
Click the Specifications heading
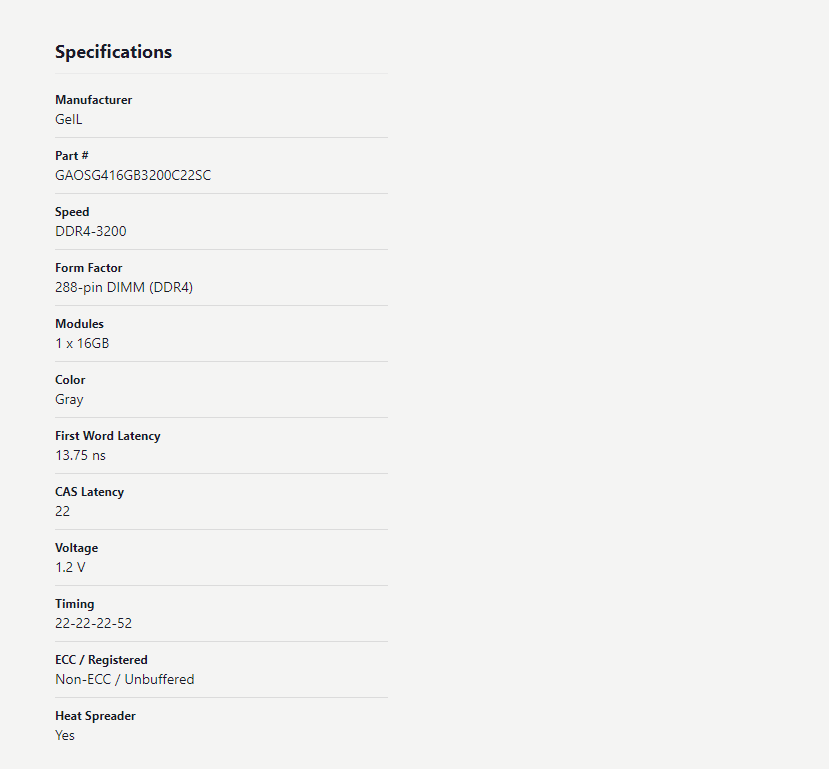(113, 52)
